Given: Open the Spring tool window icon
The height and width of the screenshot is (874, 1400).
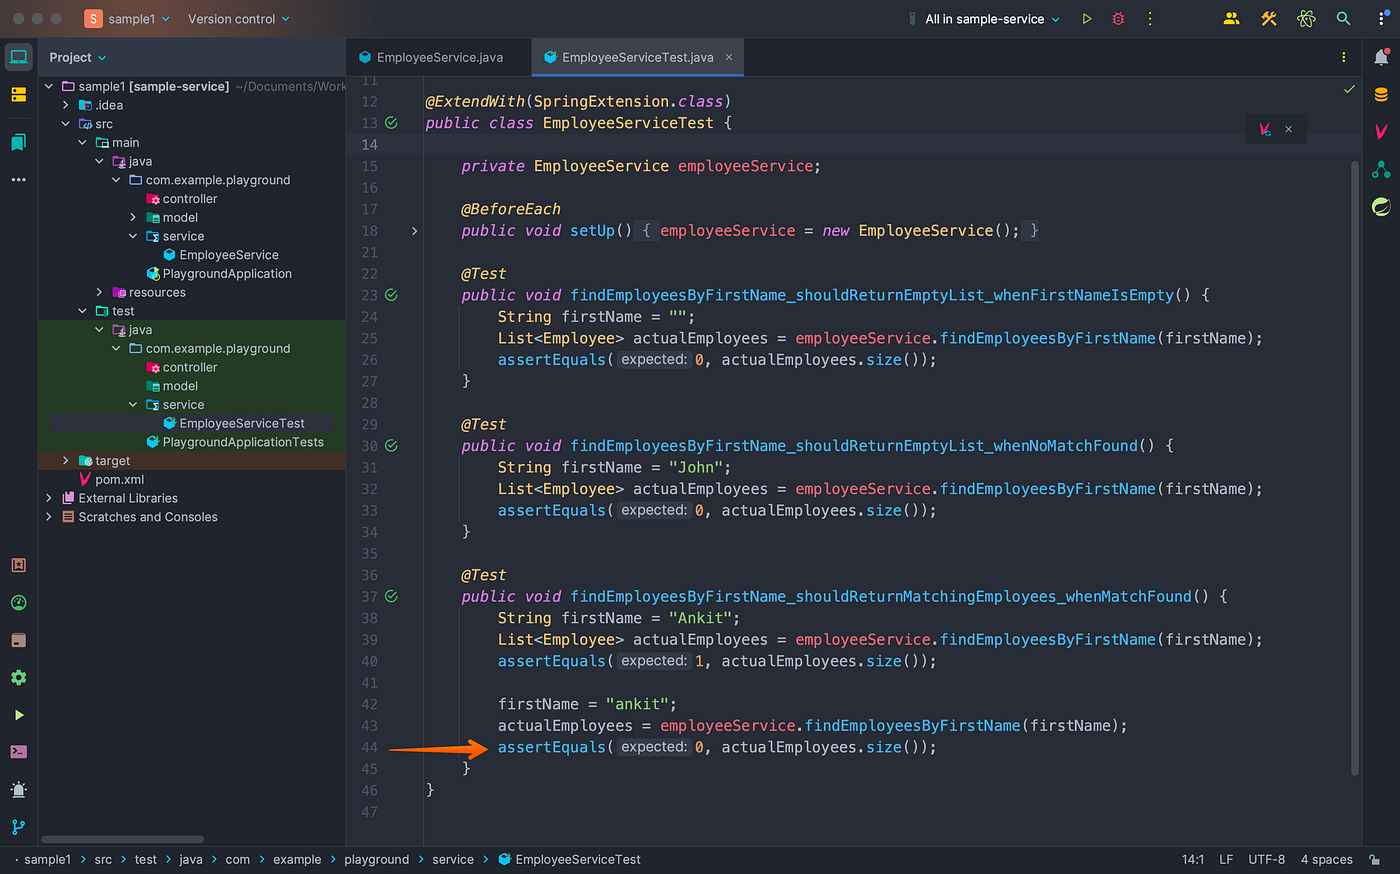Looking at the screenshot, I should (1381, 206).
